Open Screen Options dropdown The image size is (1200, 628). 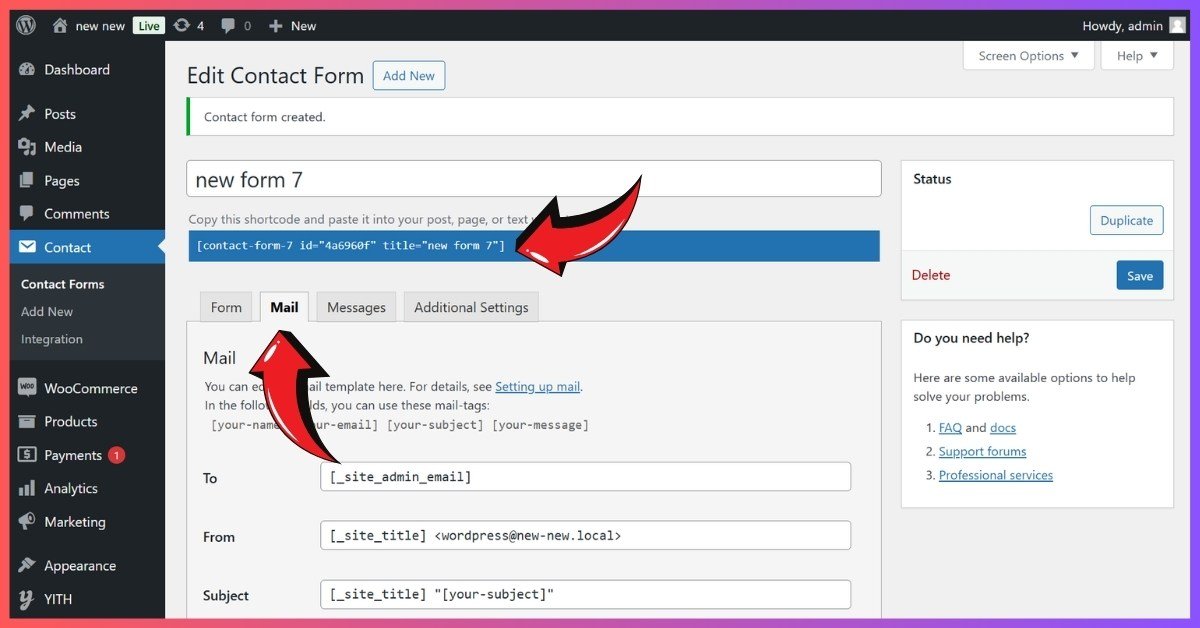[x=1028, y=56]
